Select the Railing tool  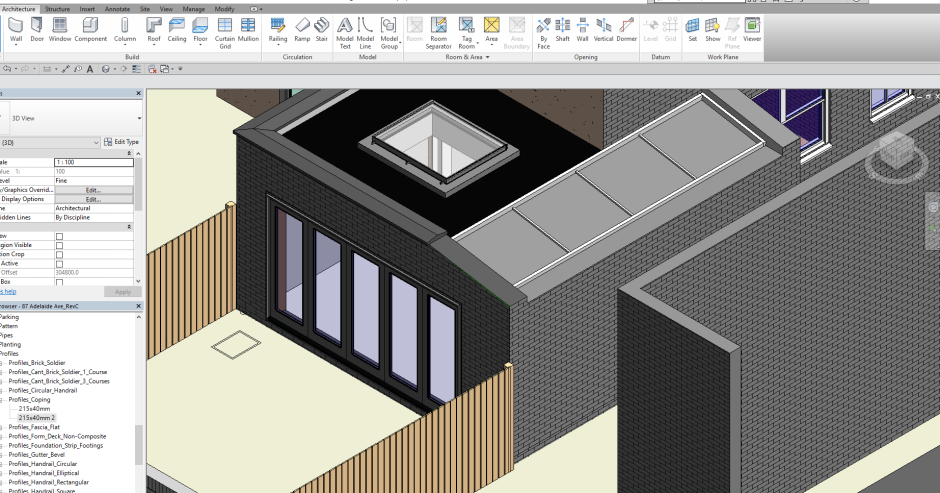278,30
